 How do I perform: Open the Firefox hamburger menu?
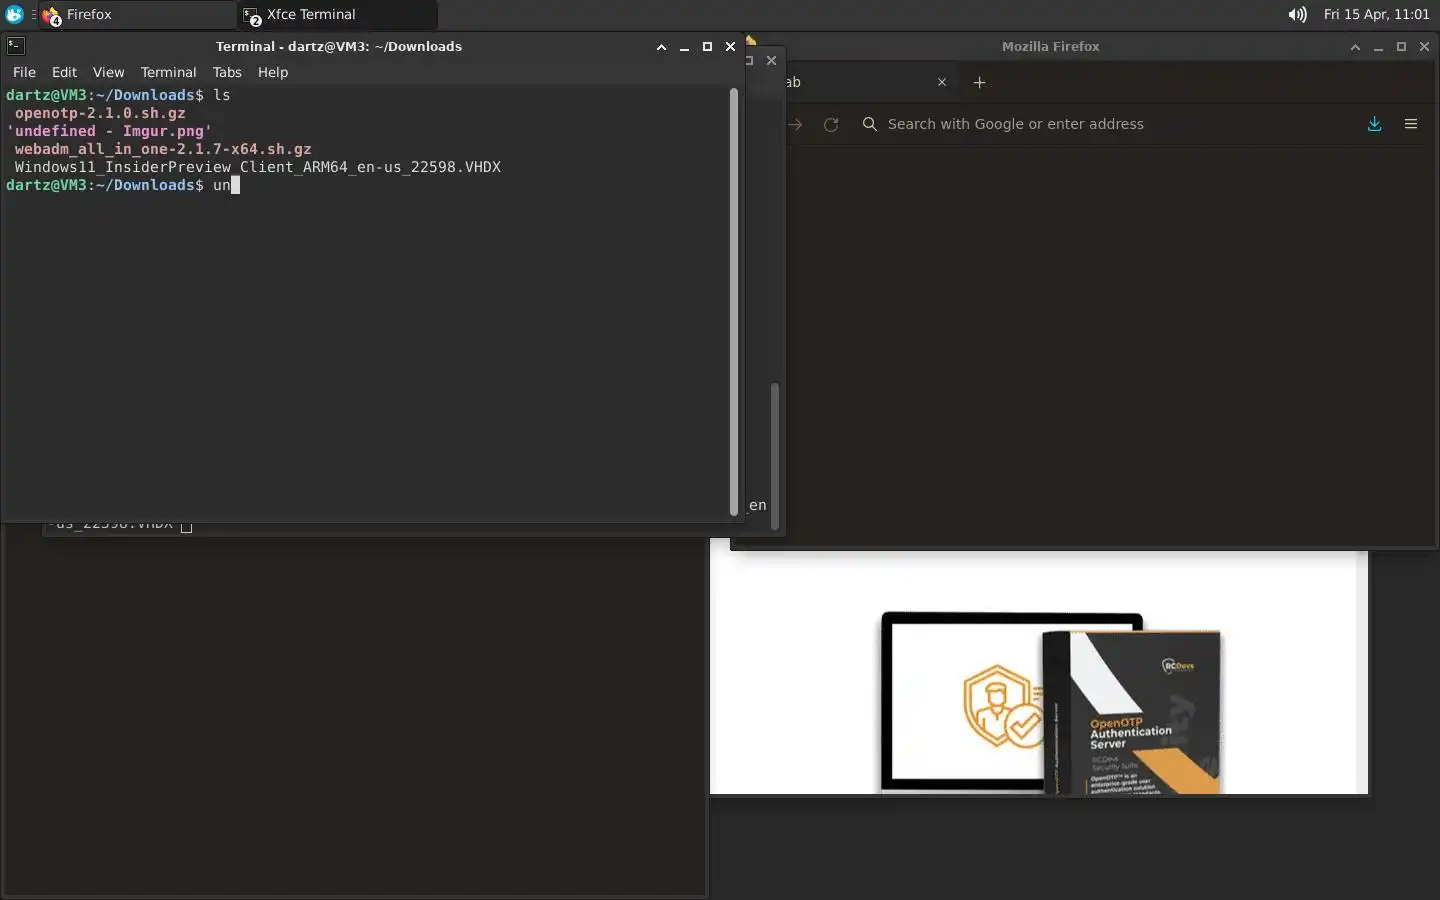coord(1411,124)
